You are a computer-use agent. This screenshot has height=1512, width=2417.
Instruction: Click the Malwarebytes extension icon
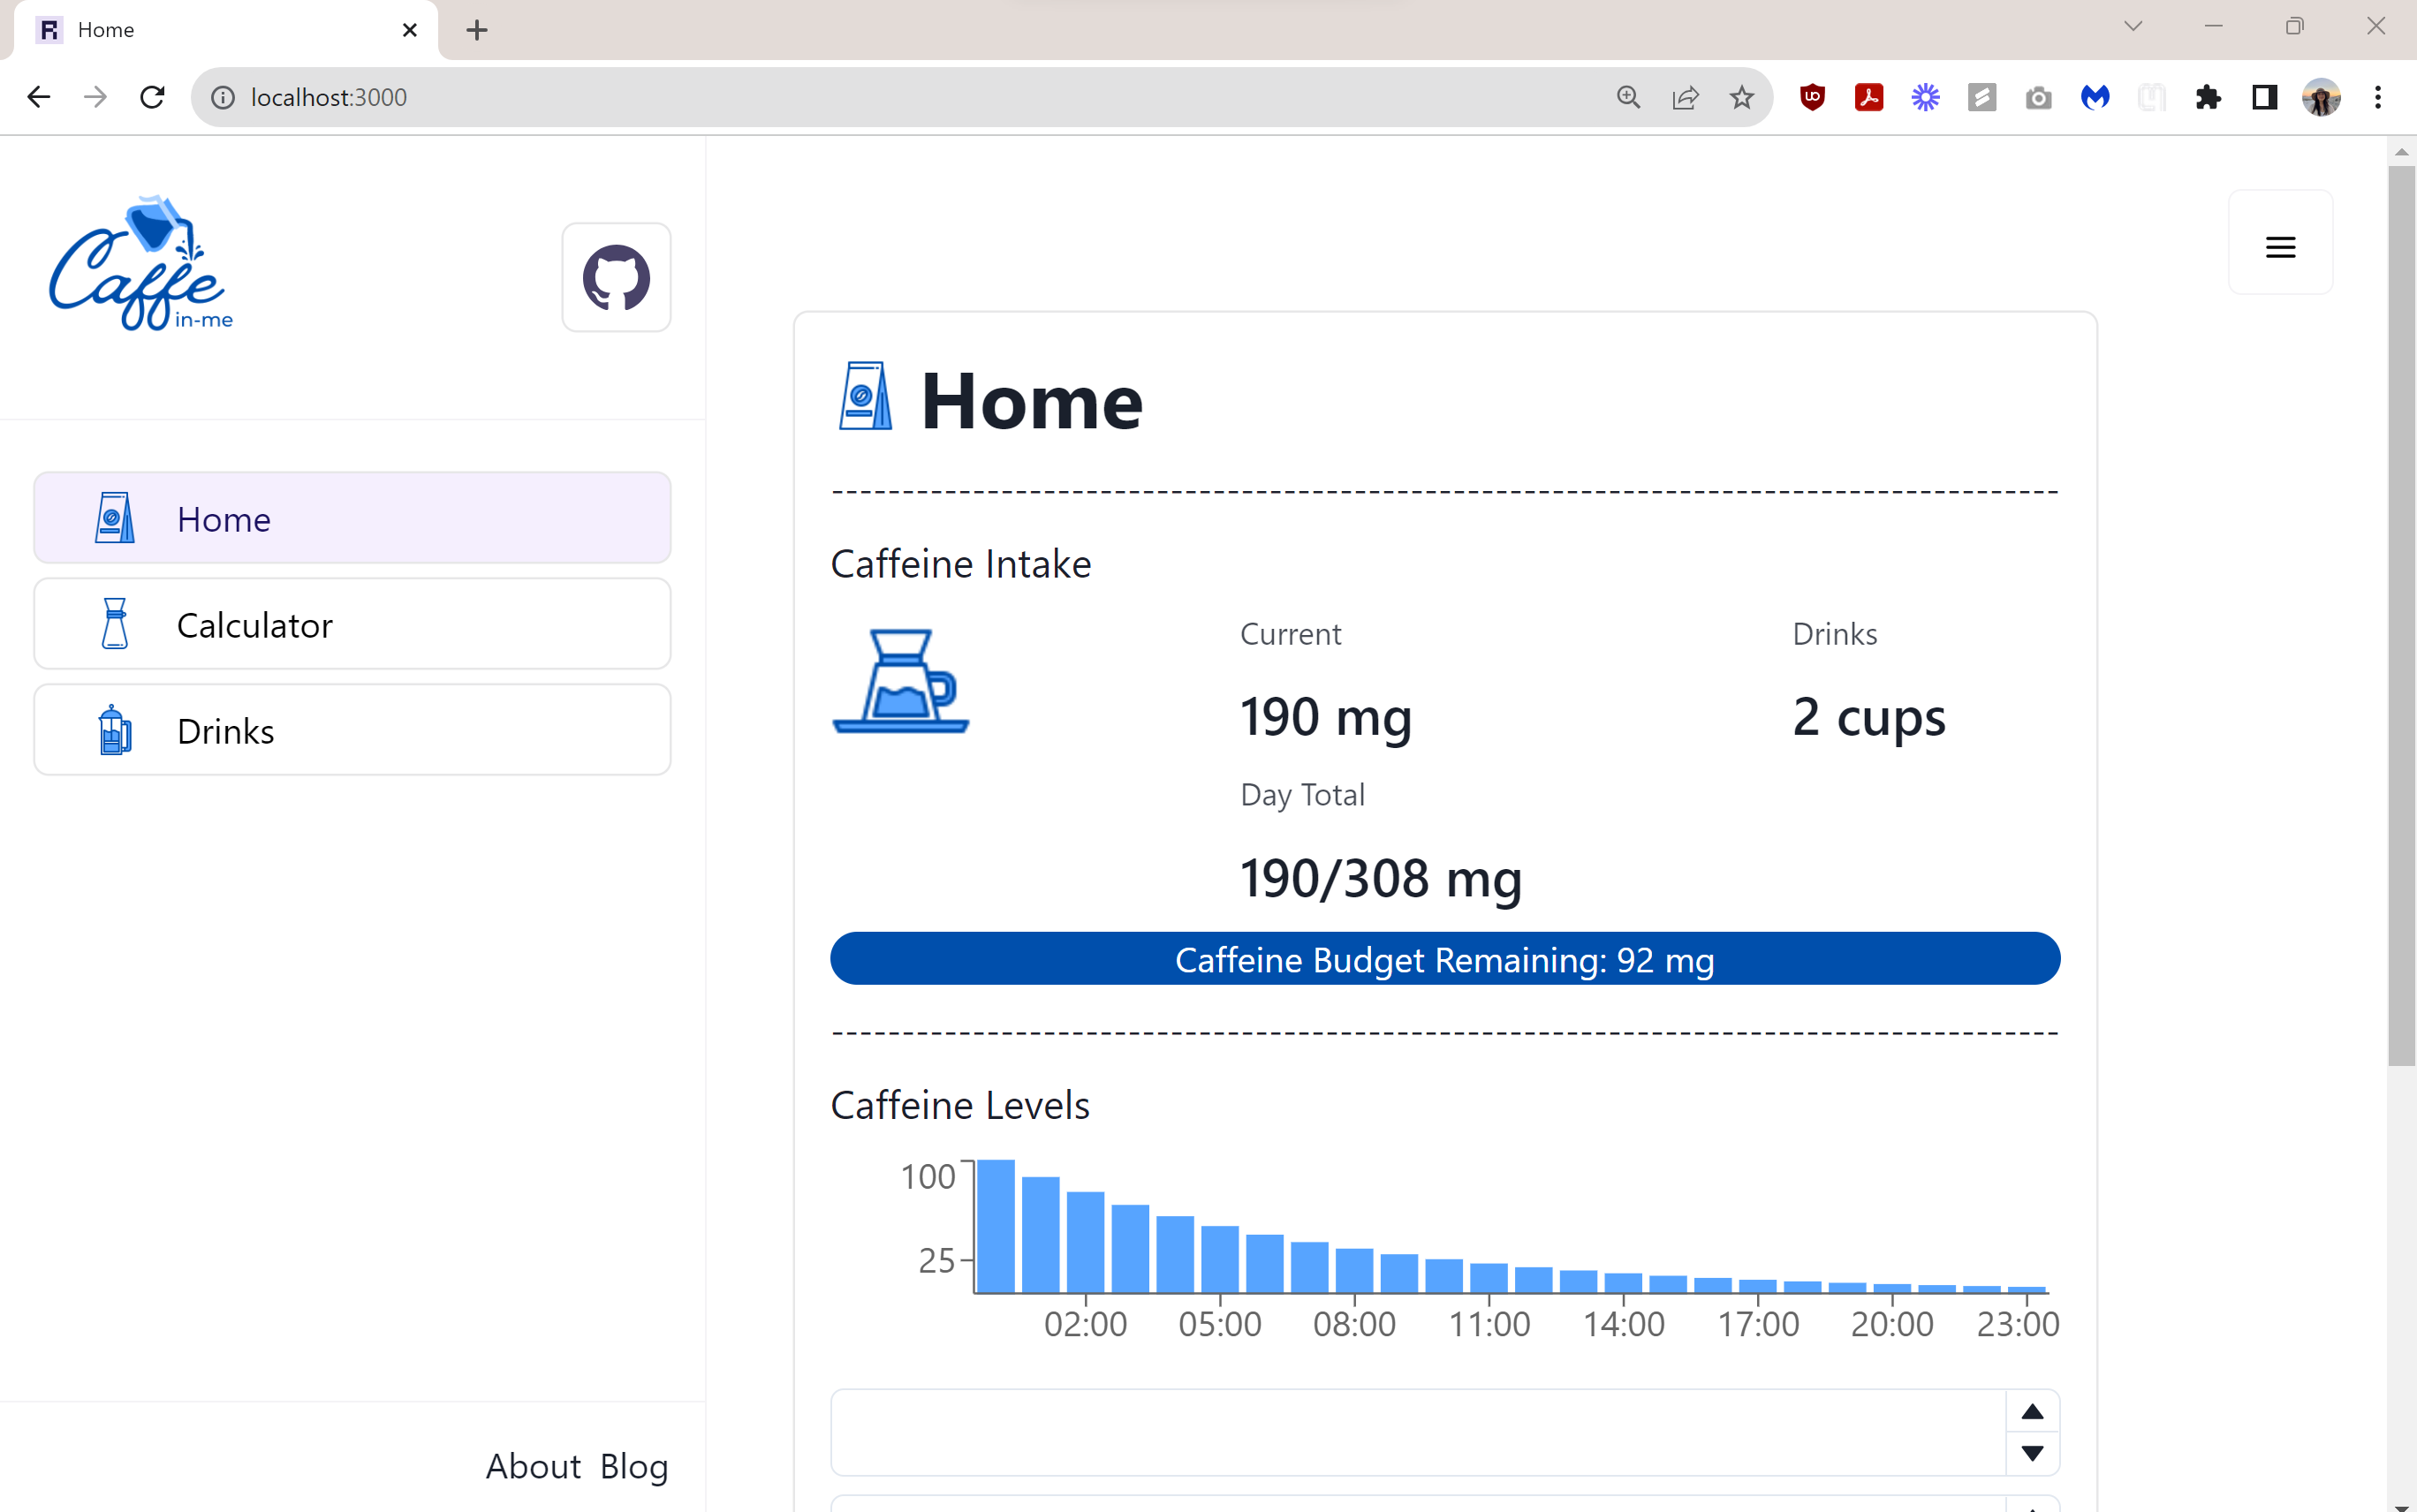(2094, 97)
